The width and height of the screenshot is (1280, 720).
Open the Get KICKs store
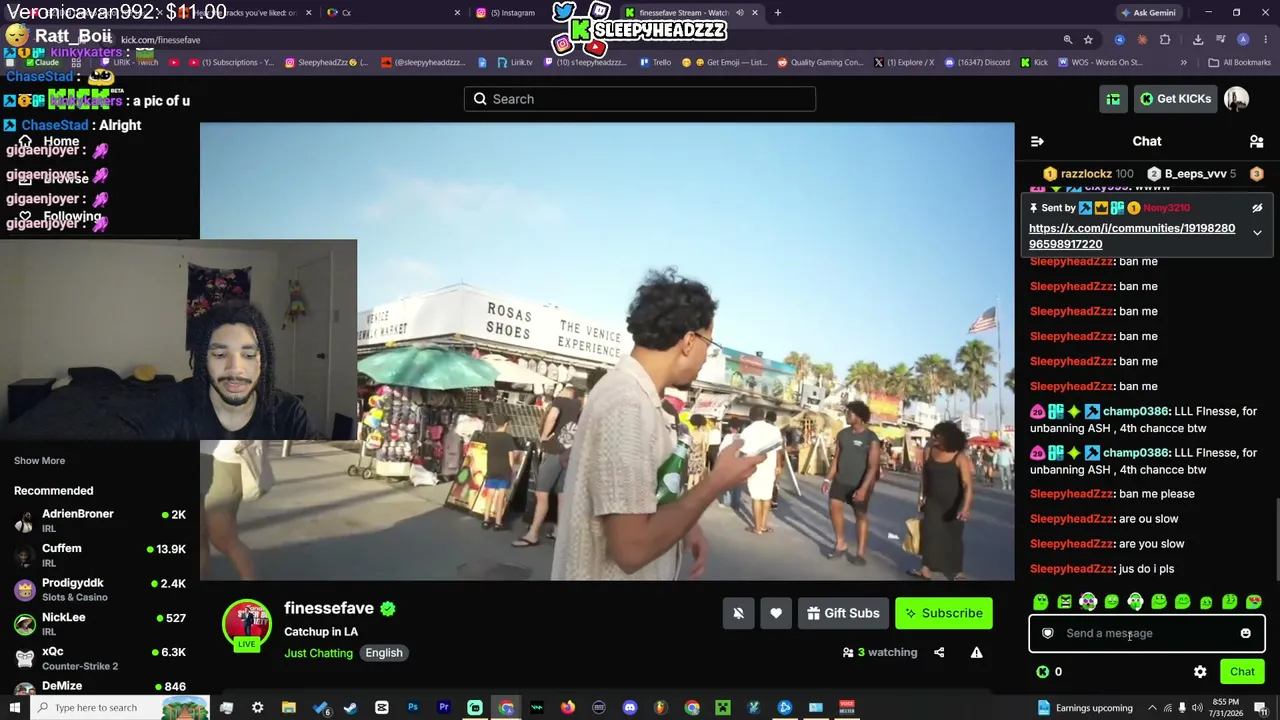coord(1176,99)
